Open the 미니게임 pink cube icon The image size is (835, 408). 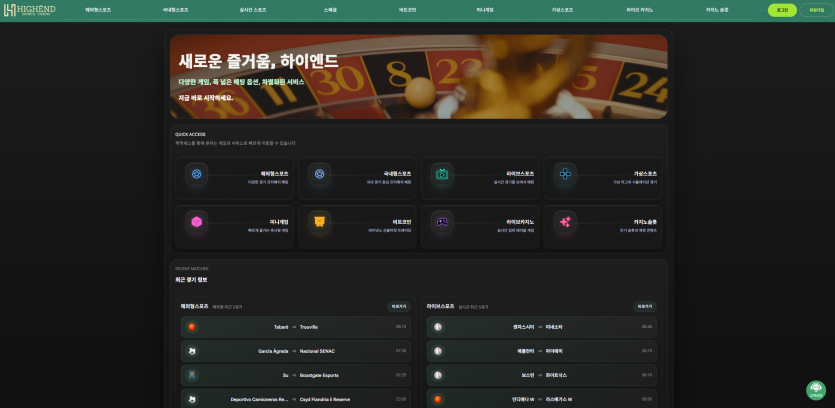[197, 222]
